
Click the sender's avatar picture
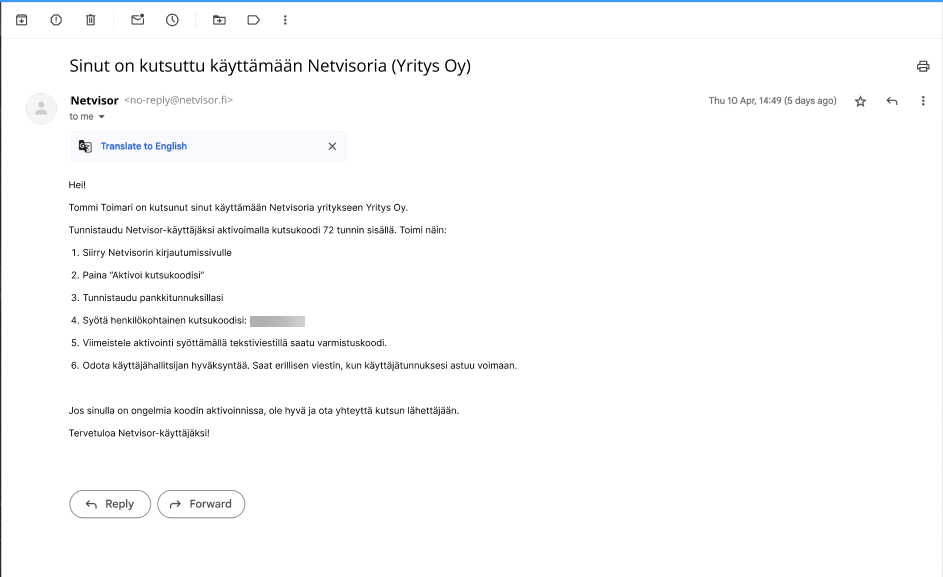point(41,108)
